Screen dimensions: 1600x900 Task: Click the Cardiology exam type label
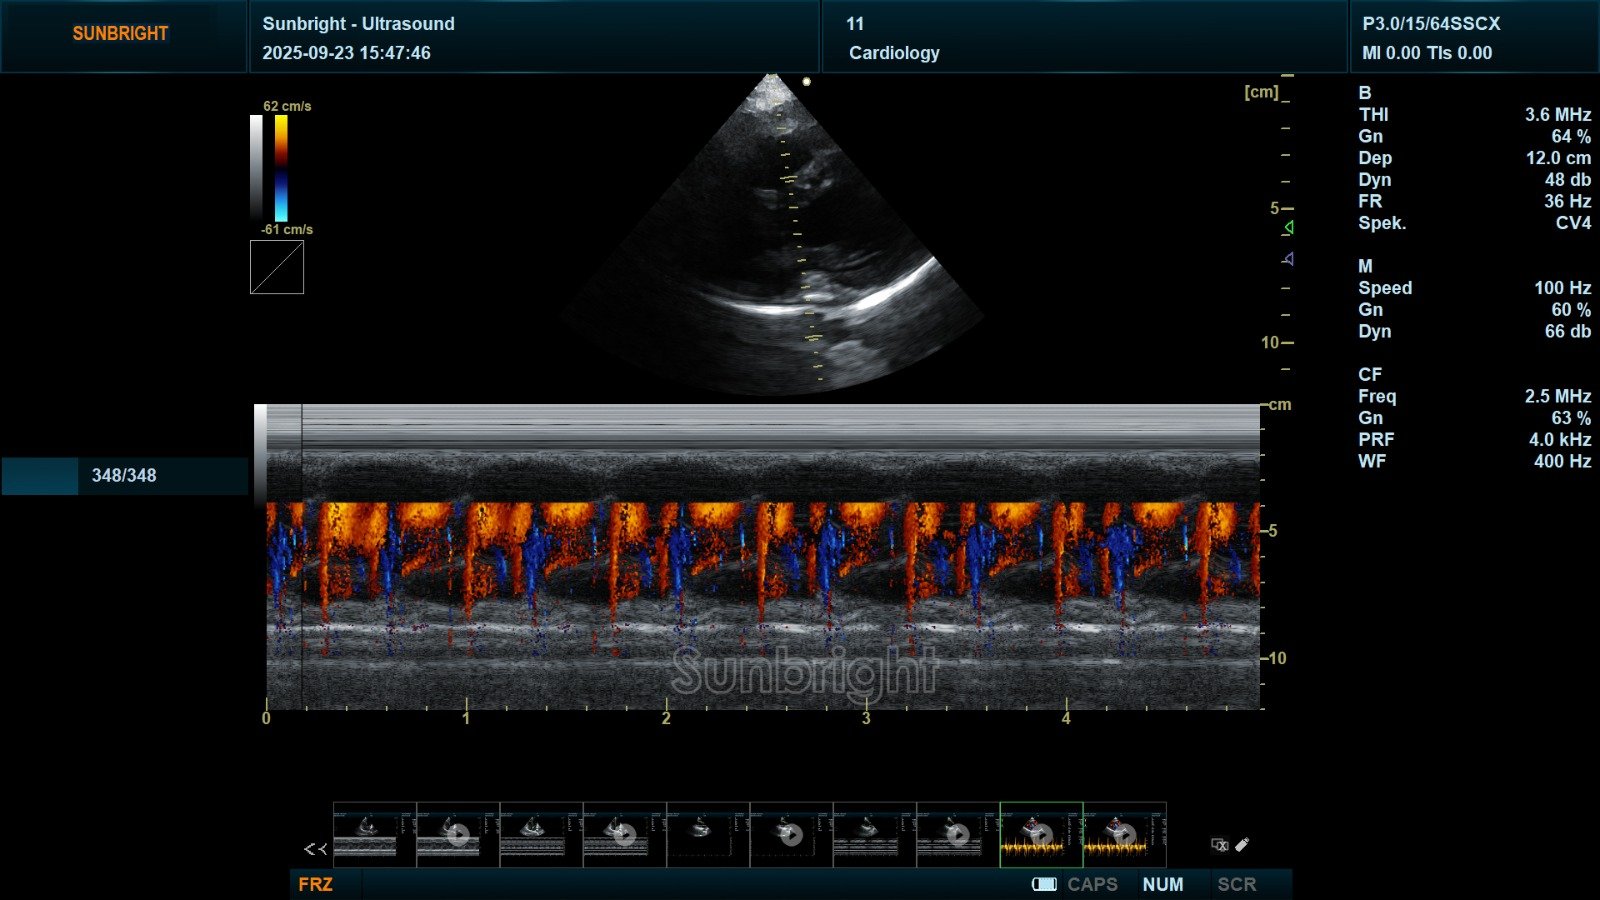click(x=894, y=53)
